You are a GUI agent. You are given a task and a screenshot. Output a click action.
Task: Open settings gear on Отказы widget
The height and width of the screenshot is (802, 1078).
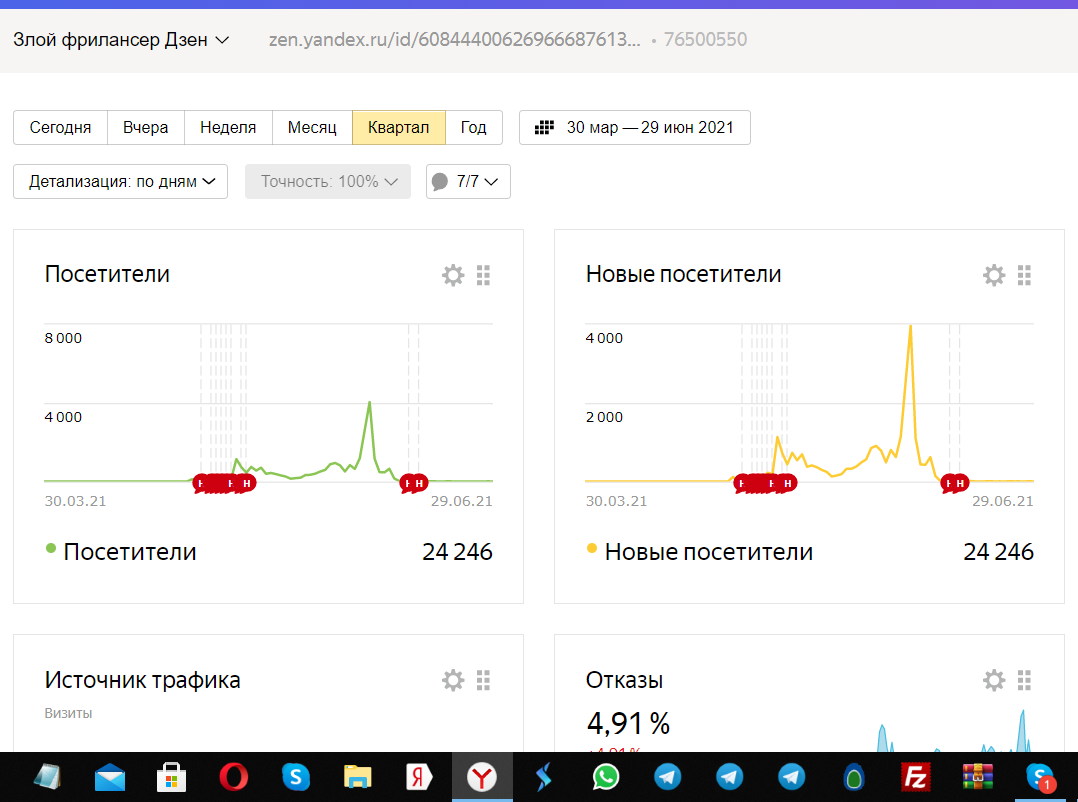click(x=994, y=680)
